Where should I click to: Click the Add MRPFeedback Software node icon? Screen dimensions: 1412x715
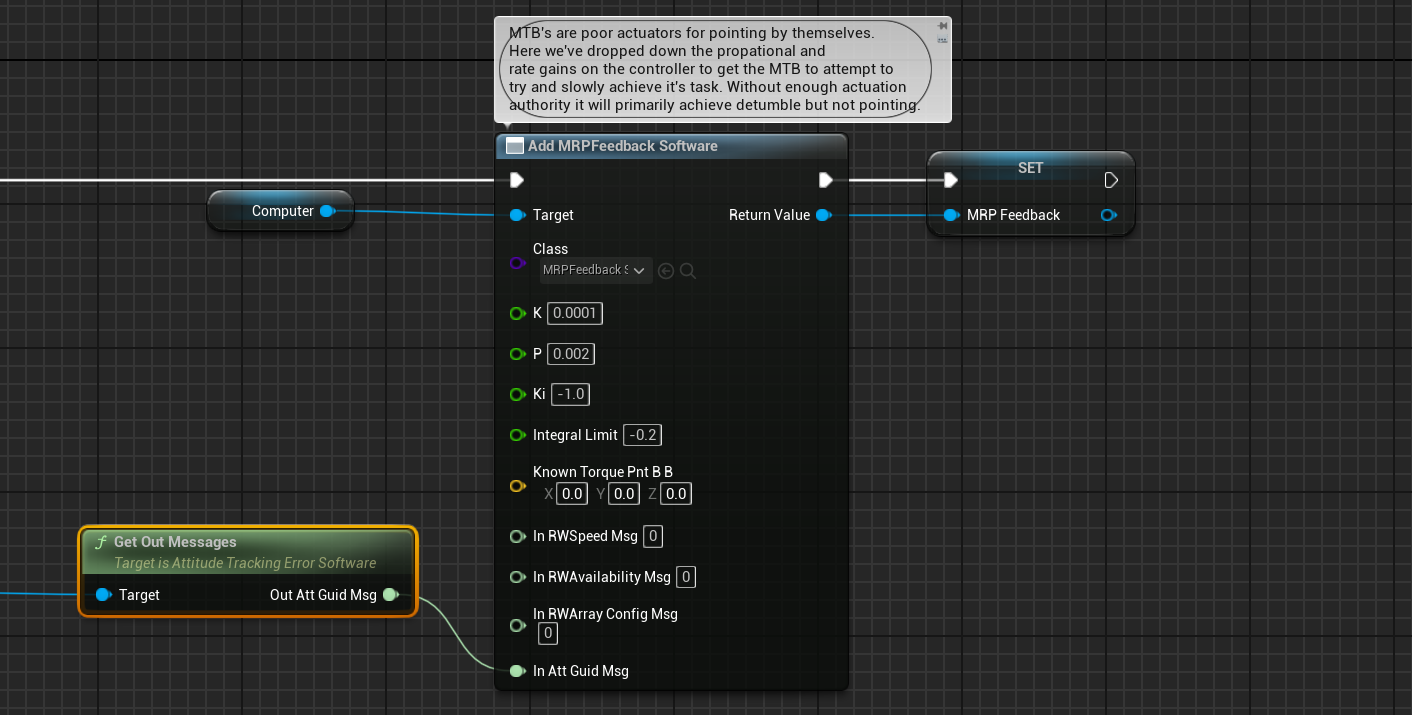point(515,146)
